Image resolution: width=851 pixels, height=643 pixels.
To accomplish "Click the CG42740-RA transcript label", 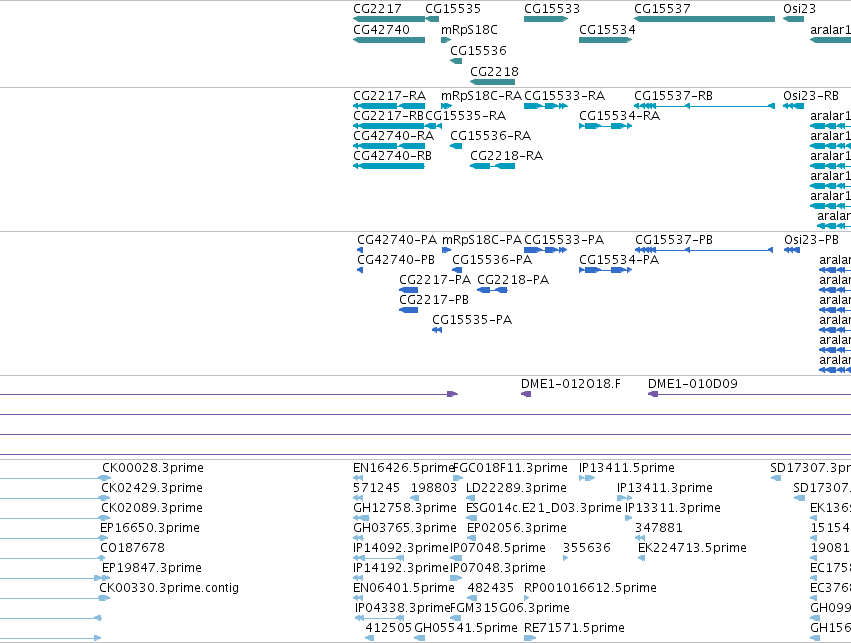I will [393, 136].
